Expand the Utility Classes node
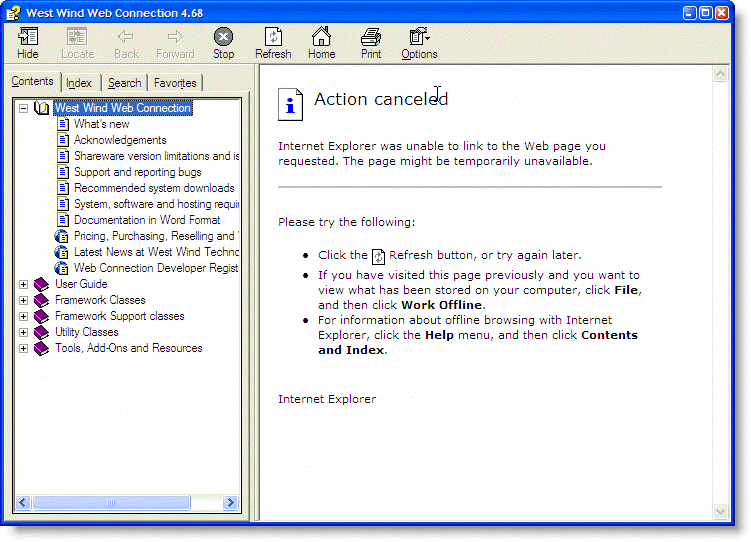This screenshot has height=542, width=751. pyautogui.click(x=24, y=332)
